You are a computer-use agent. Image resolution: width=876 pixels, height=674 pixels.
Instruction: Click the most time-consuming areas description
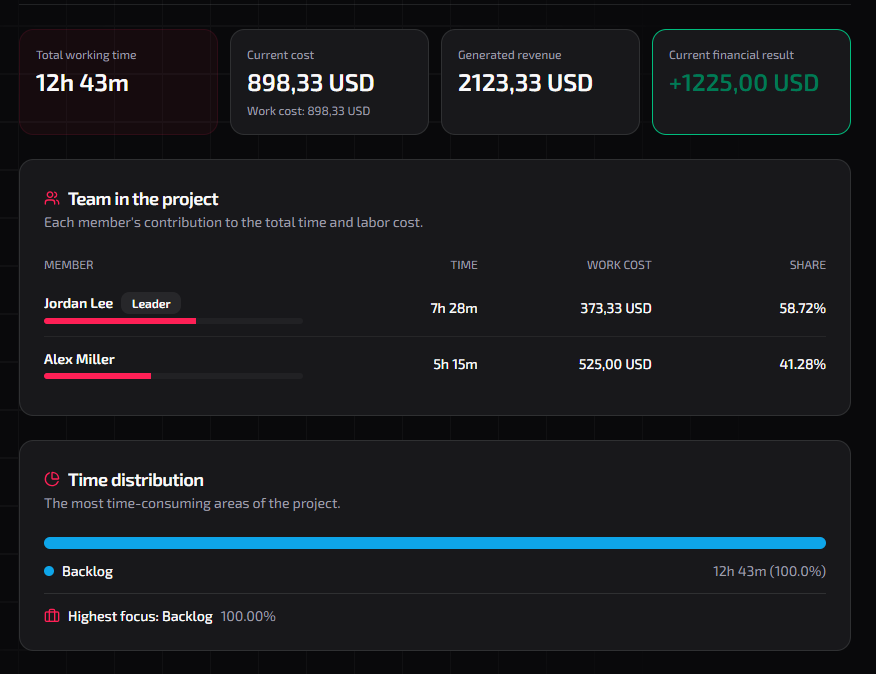tap(192, 503)
